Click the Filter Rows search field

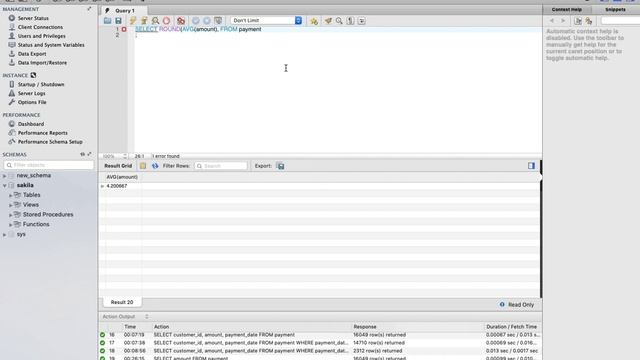(x=221, y=166)
